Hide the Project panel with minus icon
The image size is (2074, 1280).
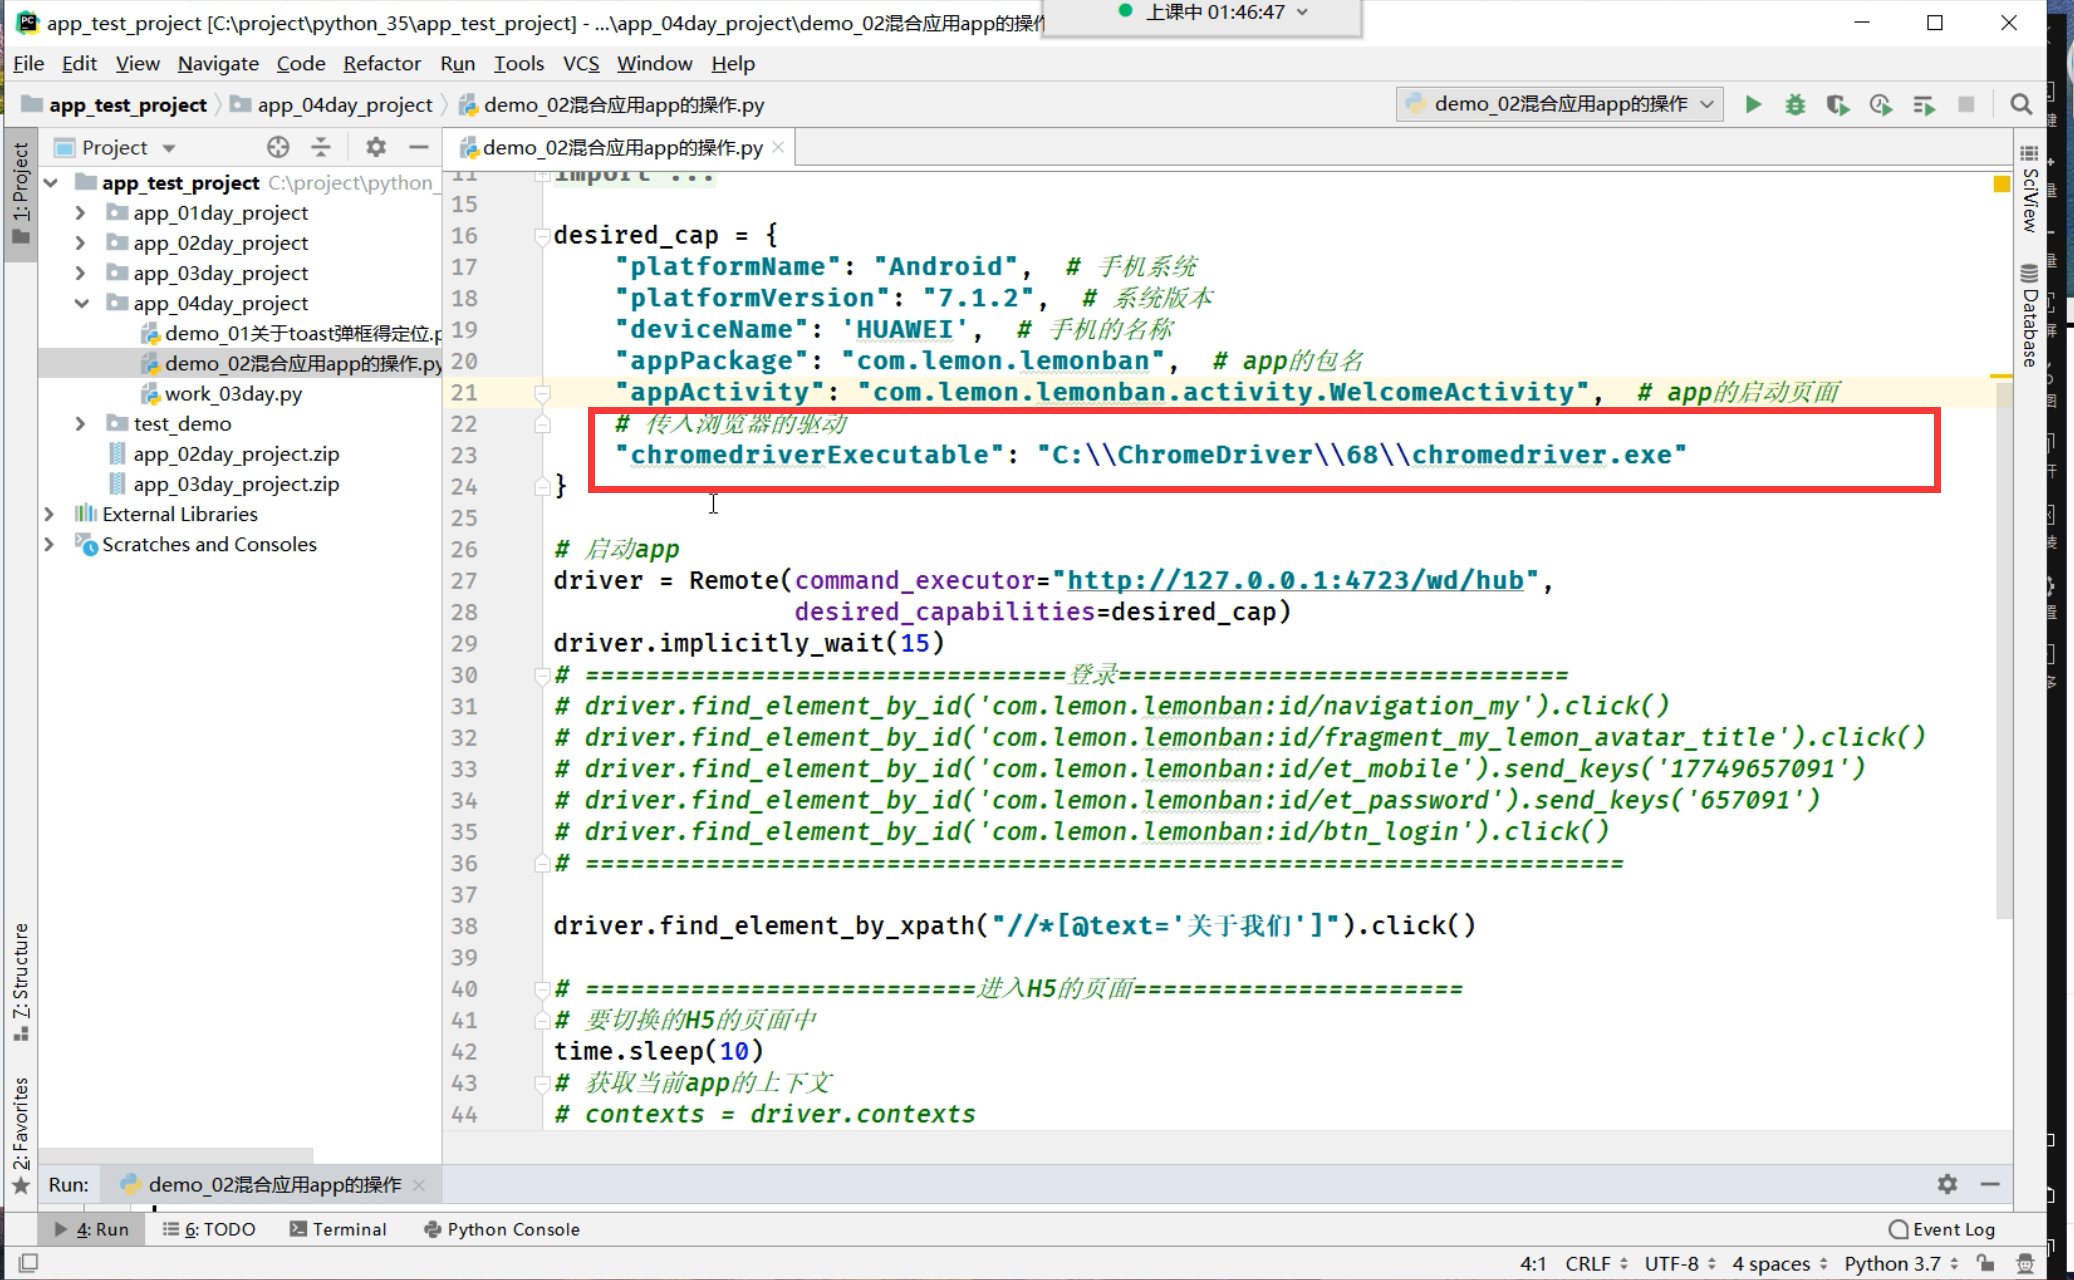tap(418, 147)
